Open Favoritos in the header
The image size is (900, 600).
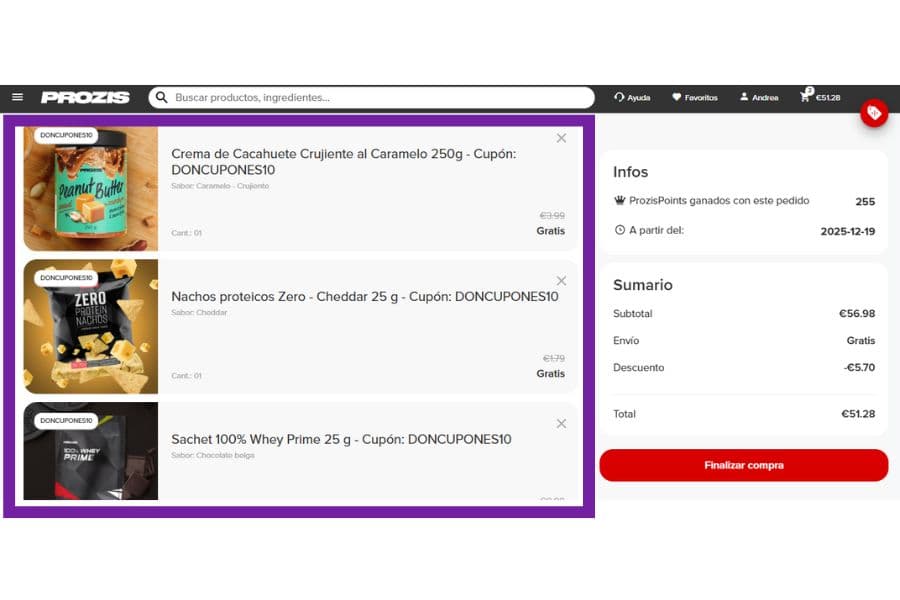coord(695,98)
